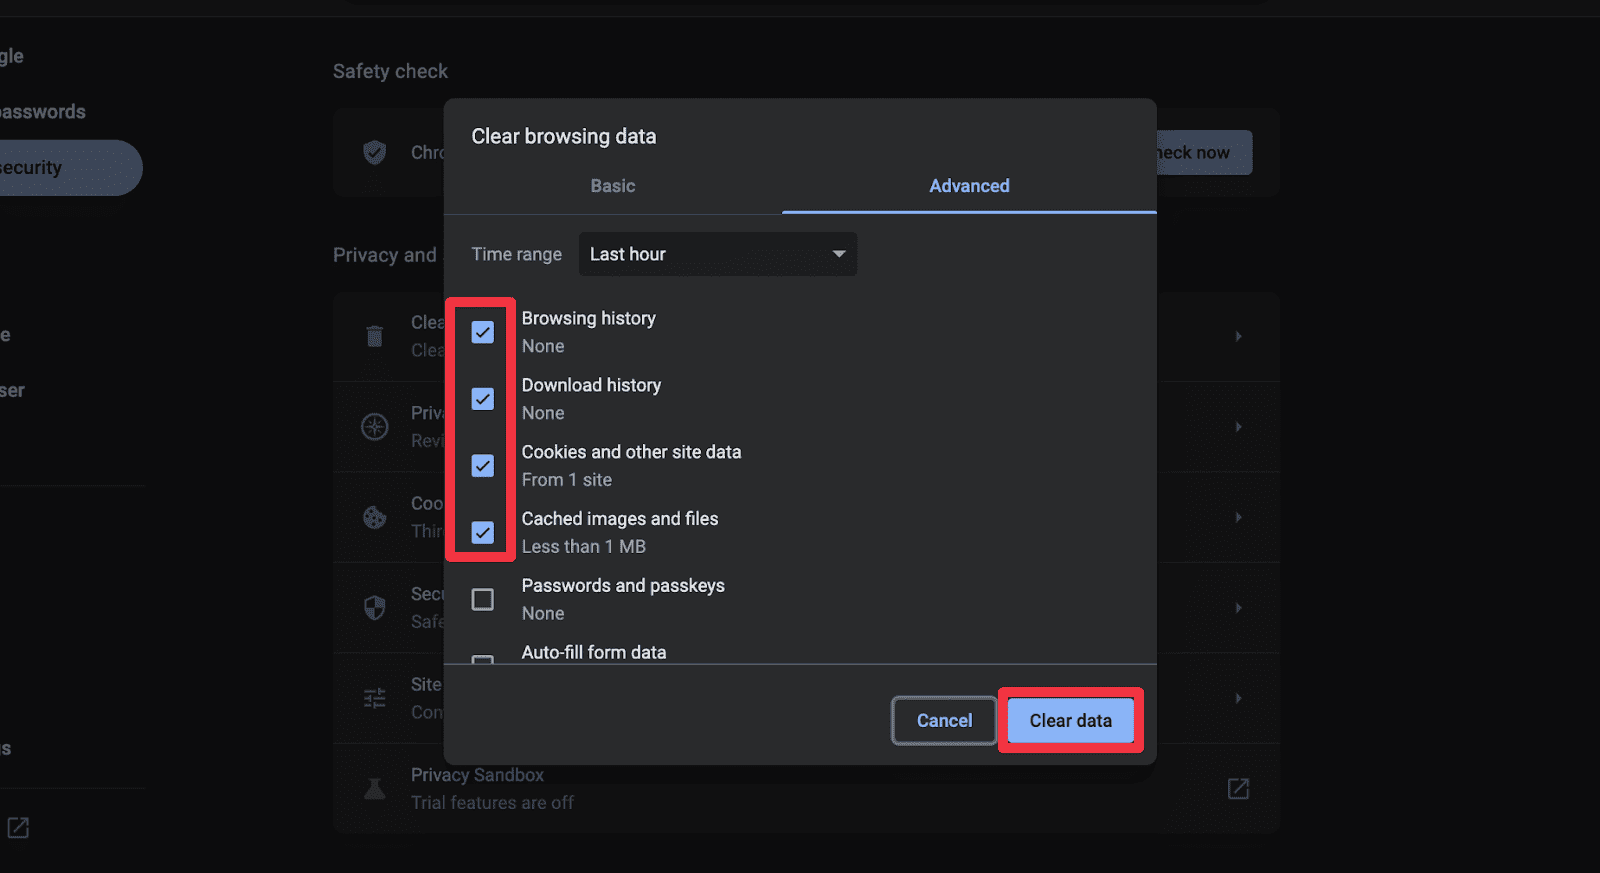Click the Privacy Sandbox flask icon

(375, 789)
